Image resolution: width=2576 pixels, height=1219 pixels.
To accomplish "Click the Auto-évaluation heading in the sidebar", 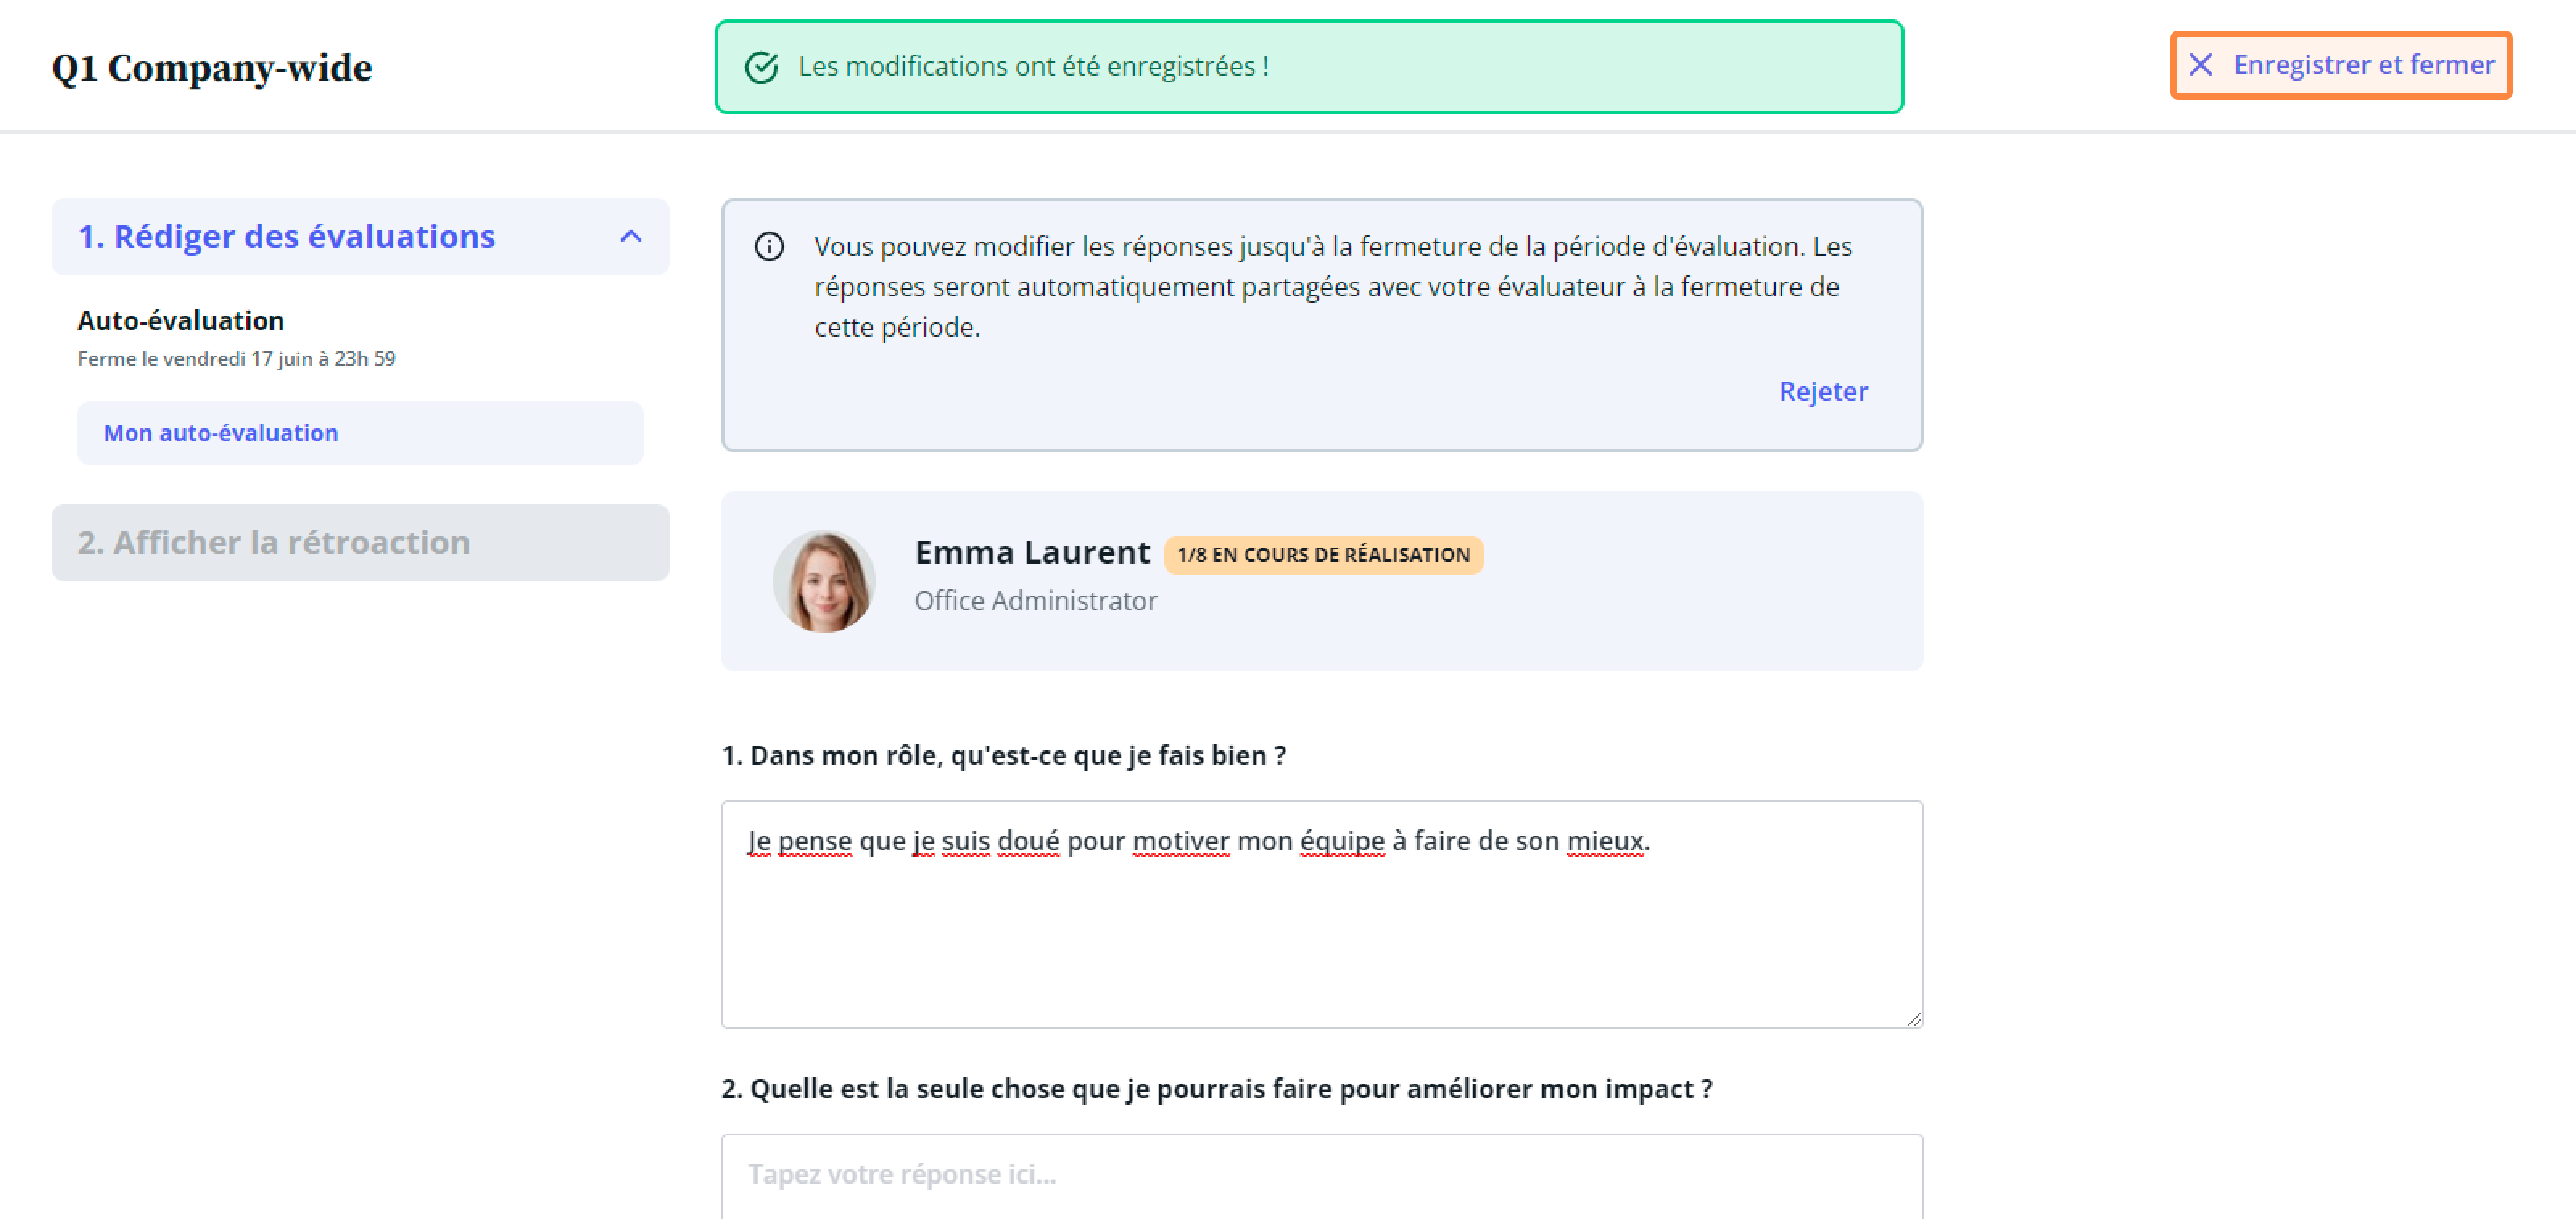I will [x=181, y=321].
